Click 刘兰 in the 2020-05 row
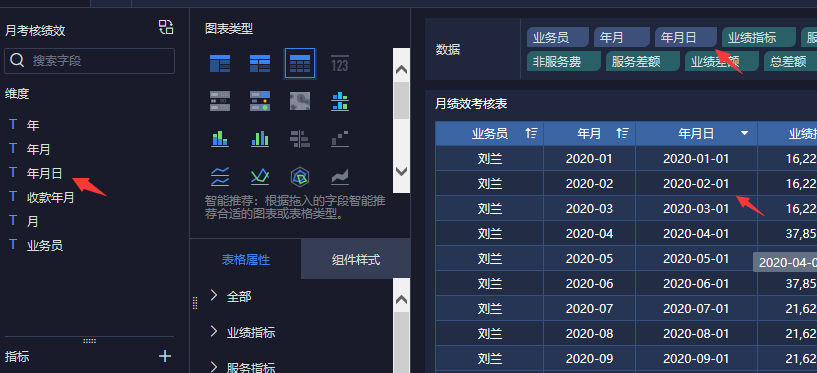The height and width of the screenshot is (373, 817). [490, 258]
